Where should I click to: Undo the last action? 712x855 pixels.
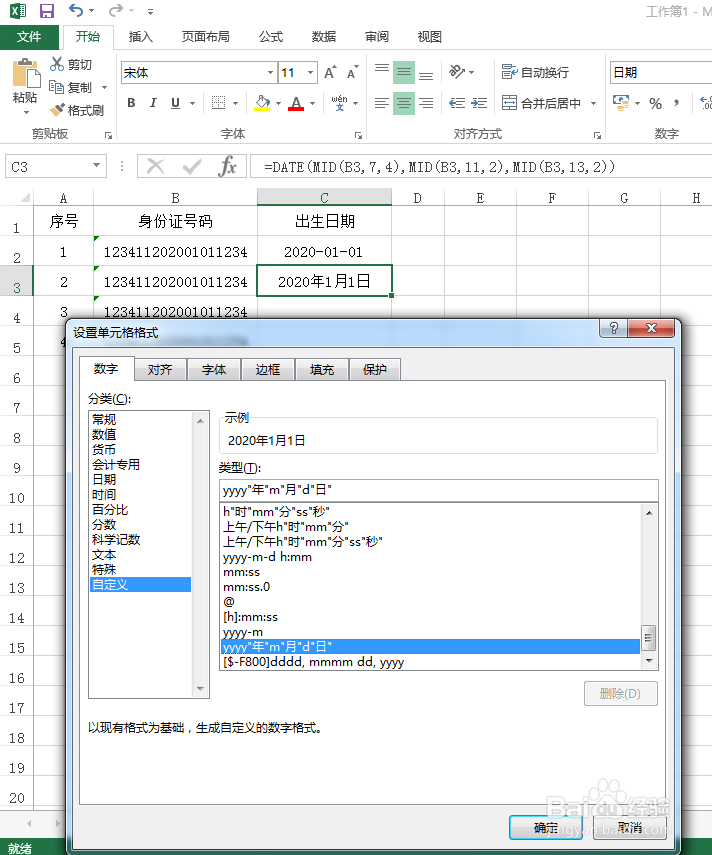pos(76,10)
